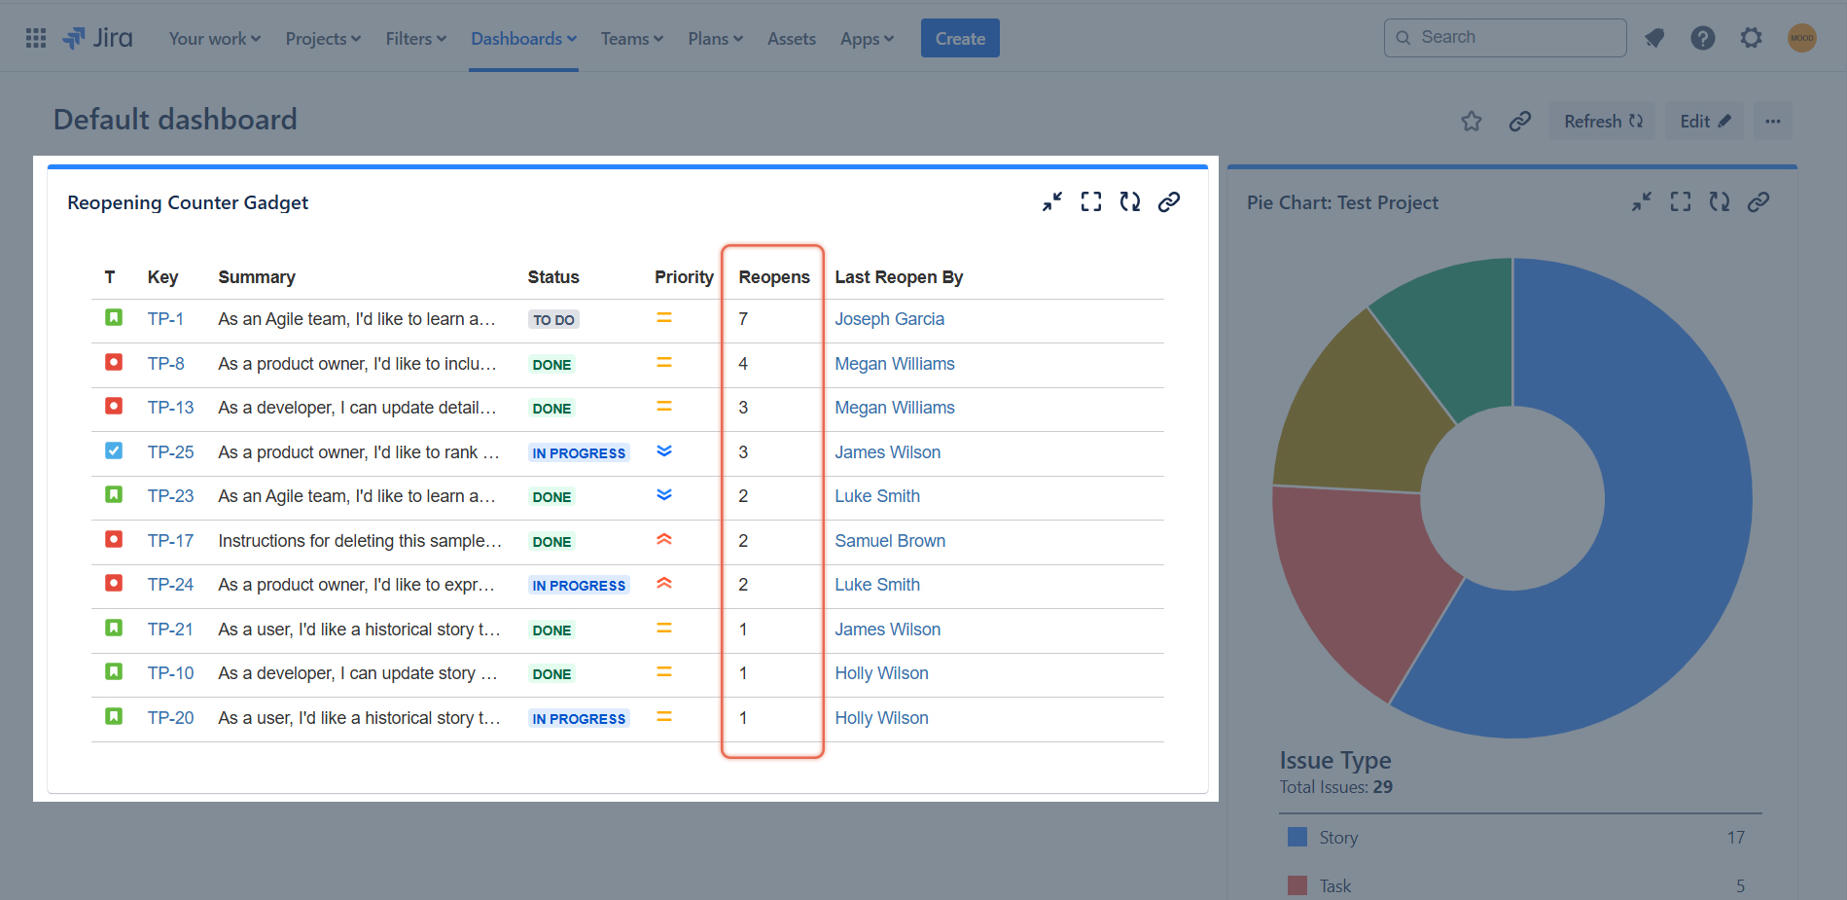This screenshot has width=1847, height=900.
Task: Click the bug type icon for TP-8
Action: [114, 362]
